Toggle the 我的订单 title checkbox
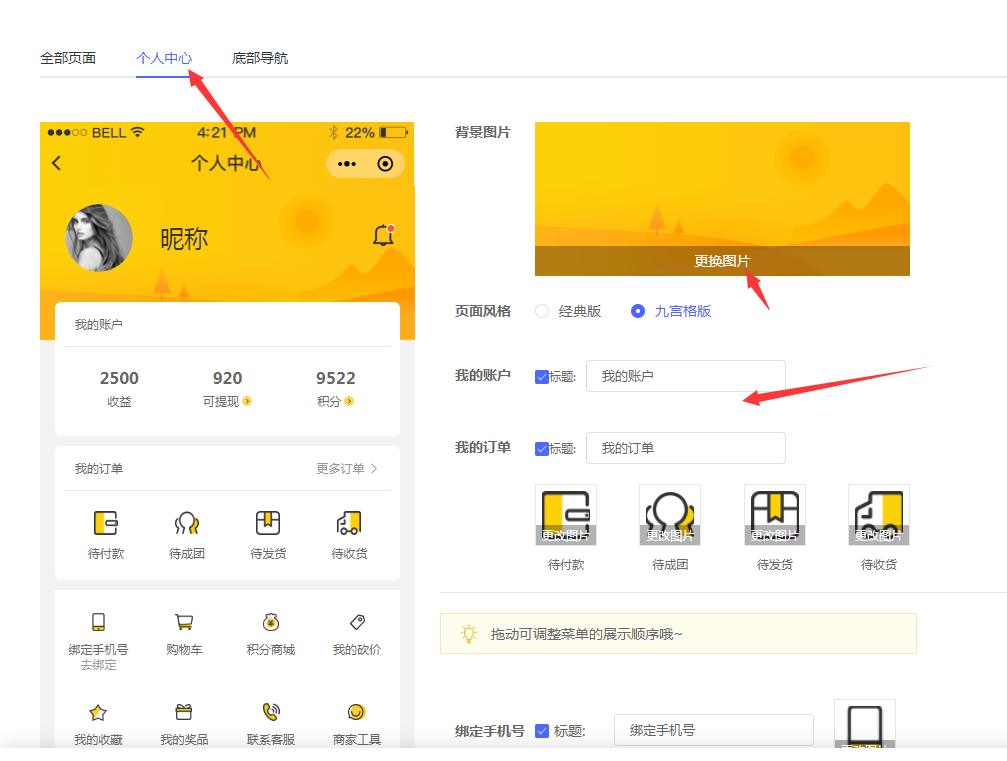Viewport: 1007px width, 761px height. pos(542,449)
